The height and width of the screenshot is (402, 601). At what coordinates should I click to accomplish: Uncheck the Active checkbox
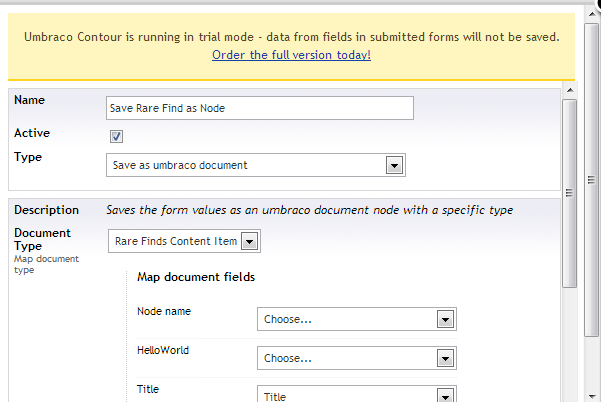116,136
